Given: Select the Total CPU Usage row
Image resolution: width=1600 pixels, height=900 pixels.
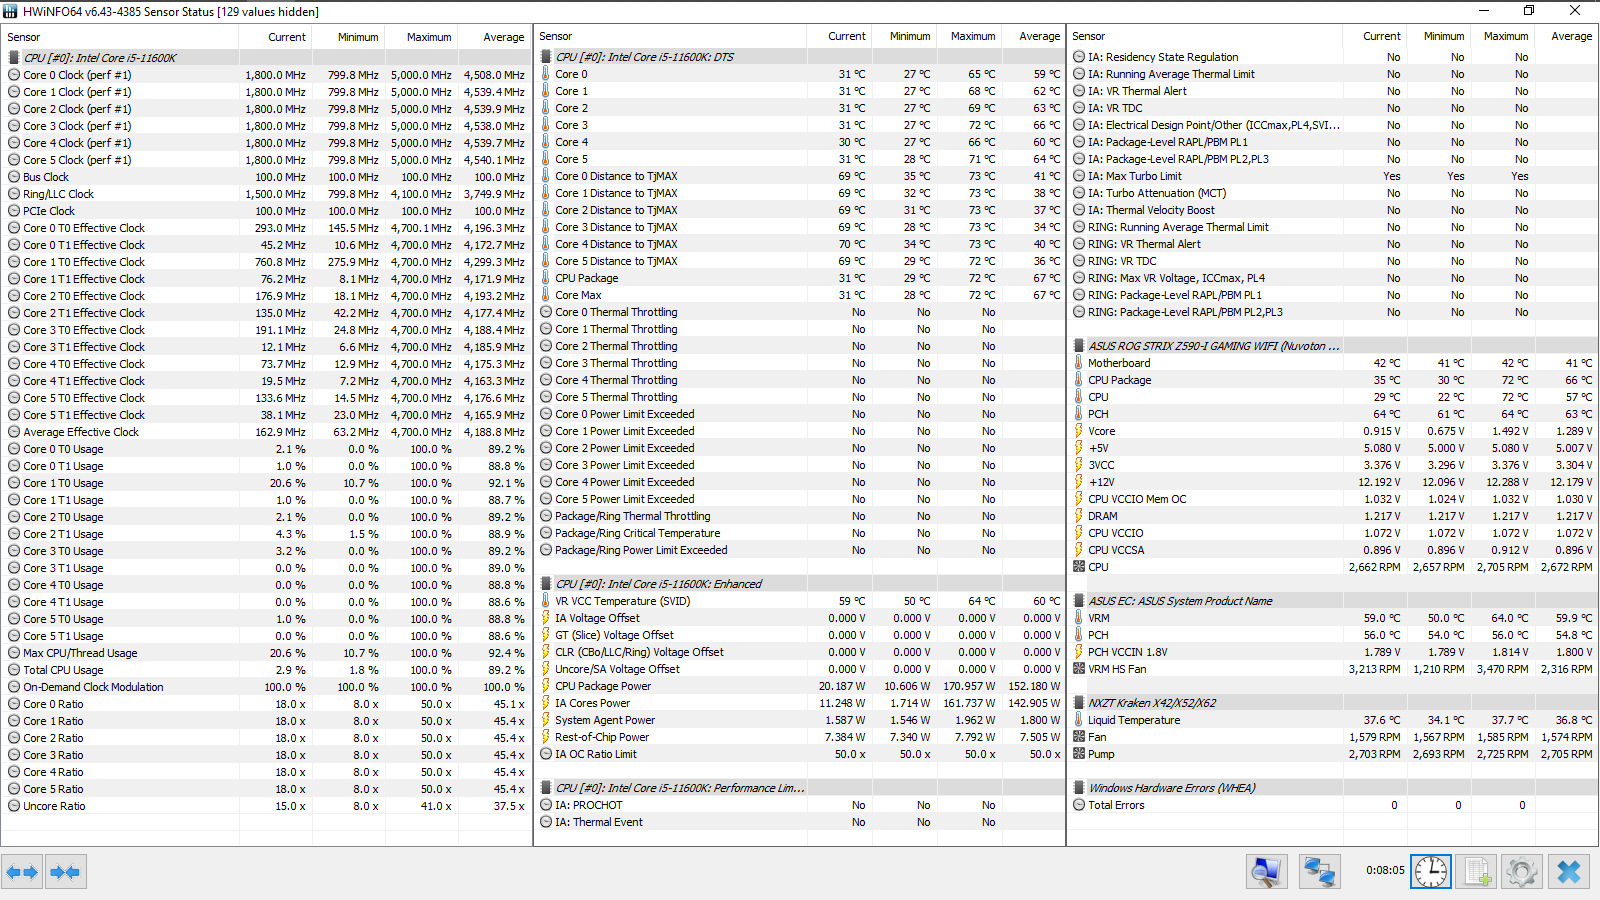Looking at the screenshot, I should pyautogui.click(x=266, y=670).
